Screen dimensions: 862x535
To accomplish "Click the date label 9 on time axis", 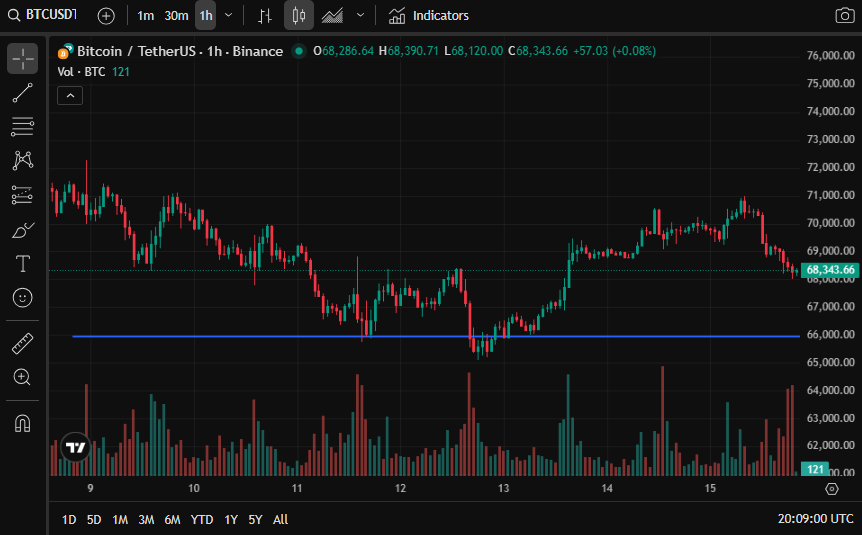I will pyautogui.click(x=90, y=488).
